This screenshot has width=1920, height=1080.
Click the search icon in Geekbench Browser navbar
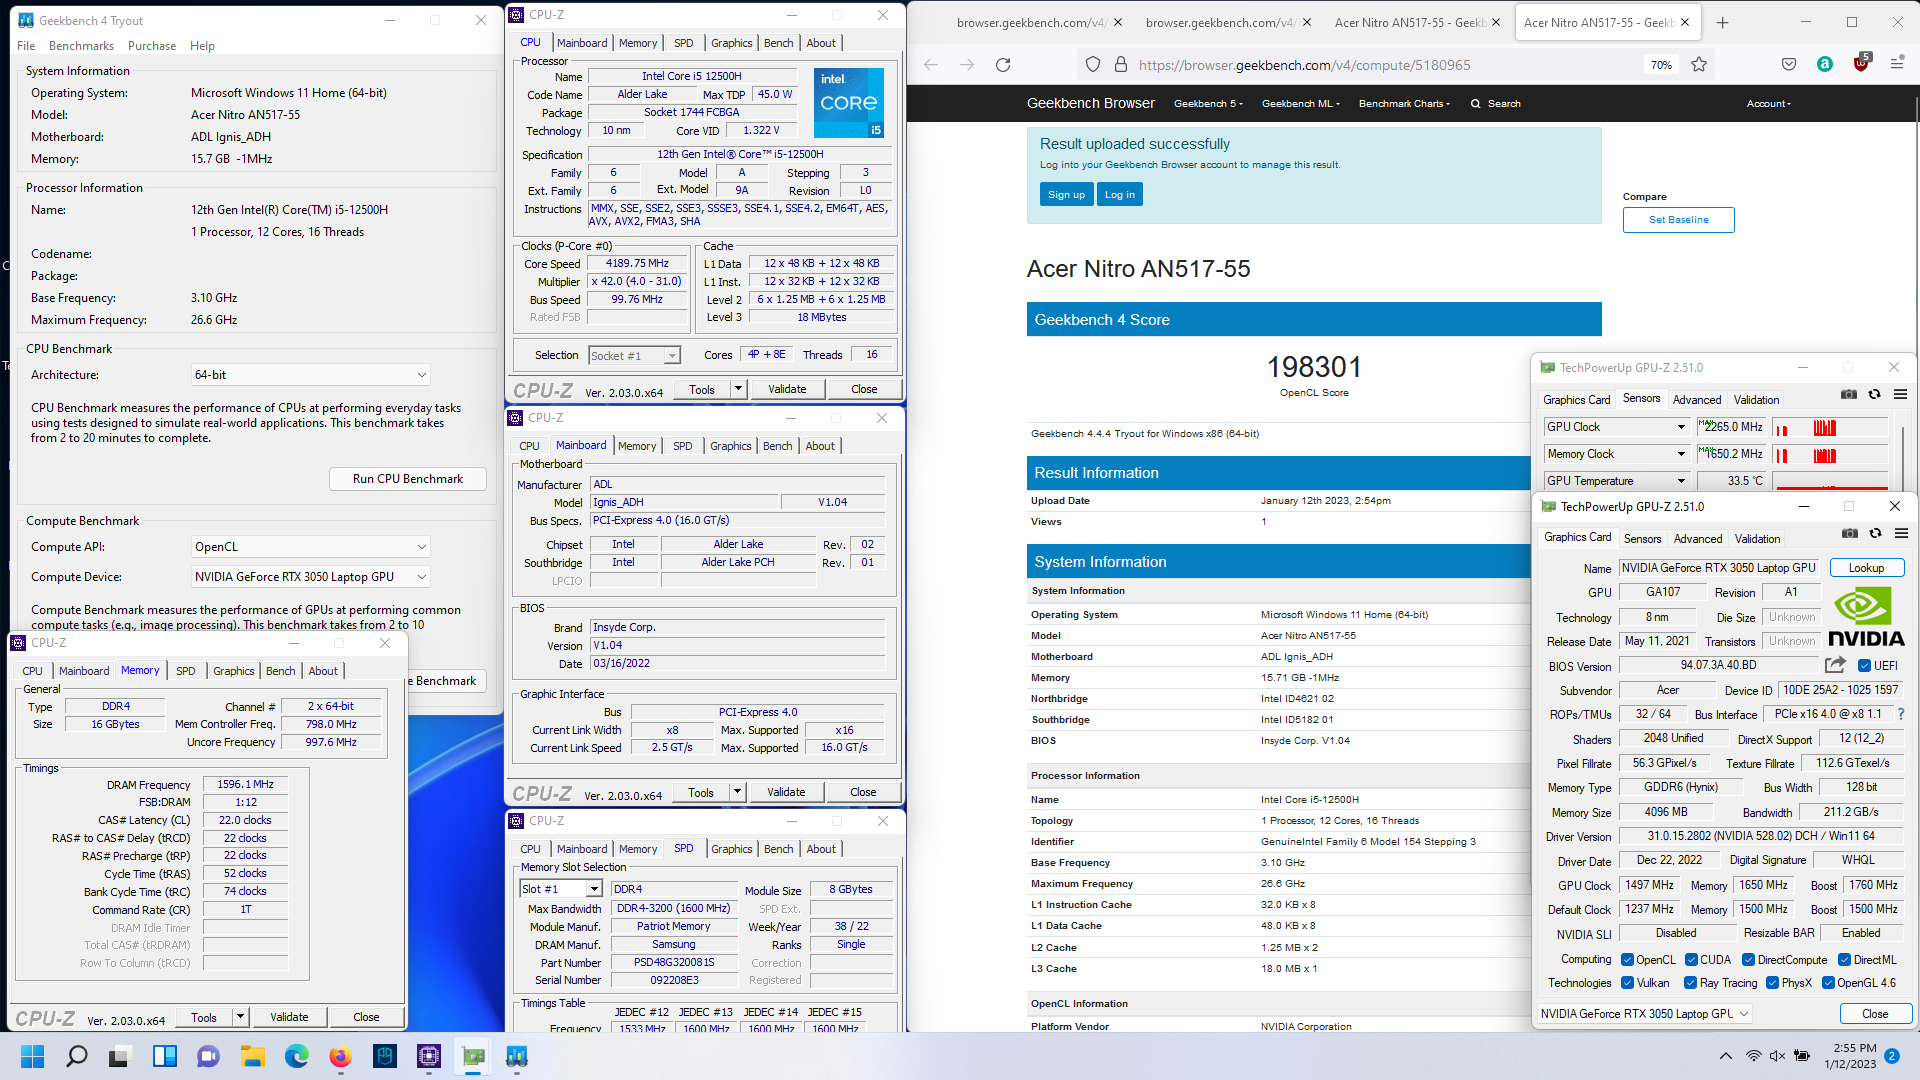(1475, 104)
